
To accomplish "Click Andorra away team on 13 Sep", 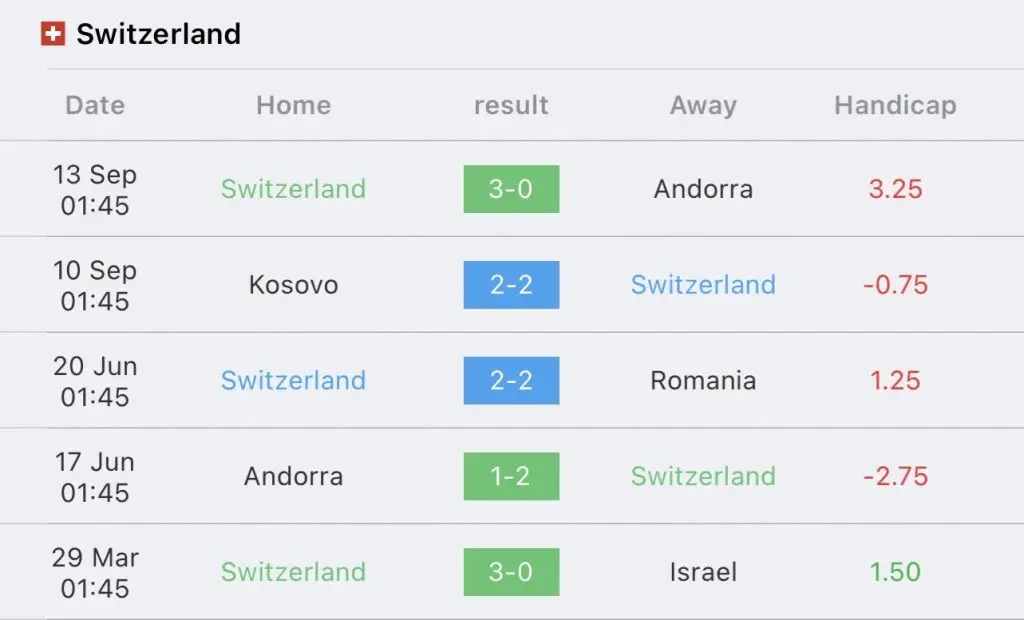I will coord(703,189).
